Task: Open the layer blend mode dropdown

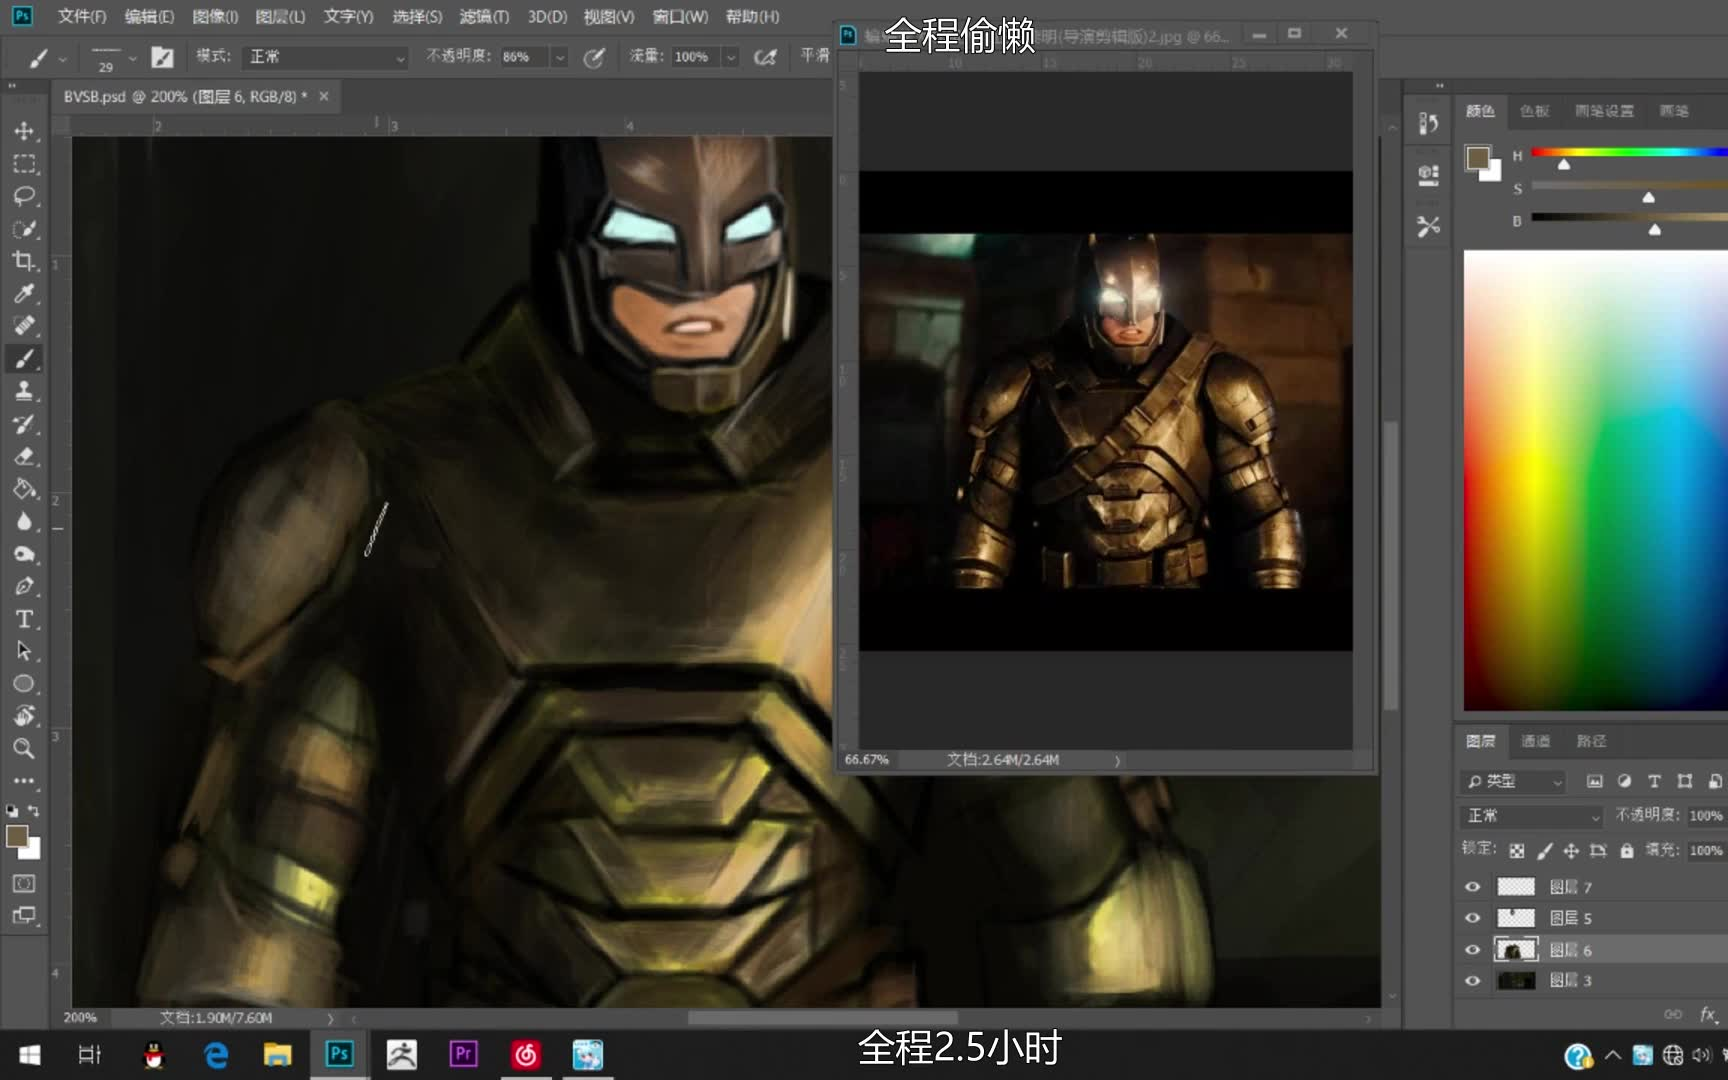Action: (1532, 816)
